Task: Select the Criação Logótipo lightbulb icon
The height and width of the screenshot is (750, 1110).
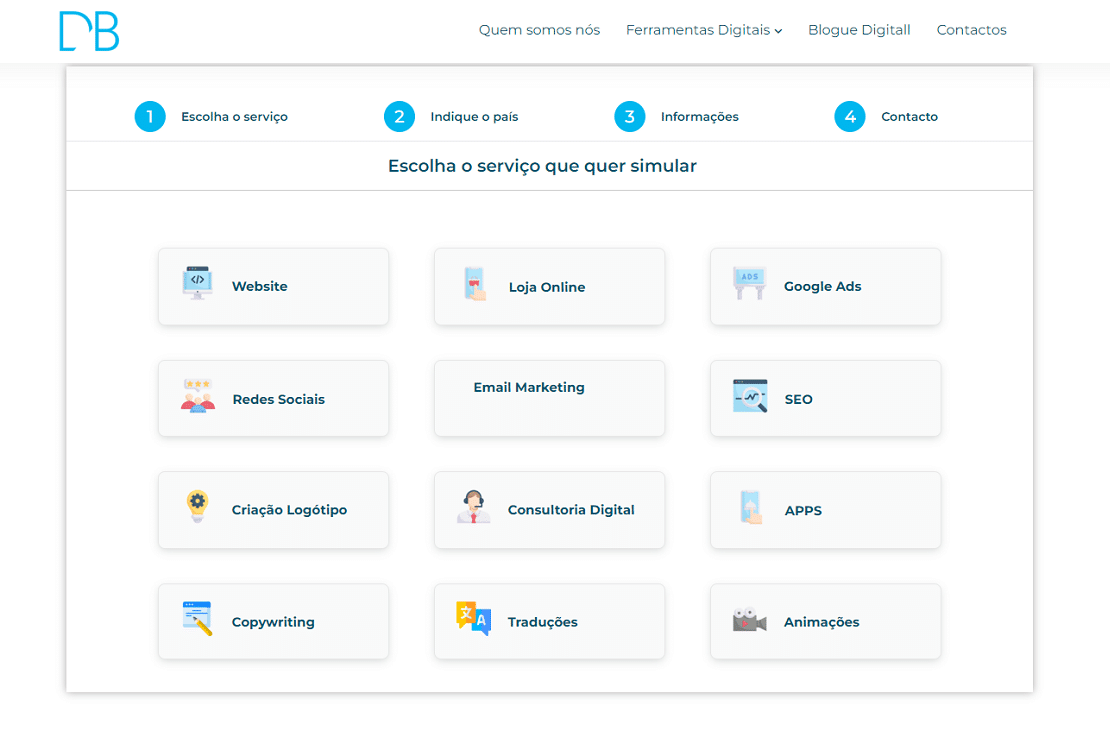Action: coord(197,507)
